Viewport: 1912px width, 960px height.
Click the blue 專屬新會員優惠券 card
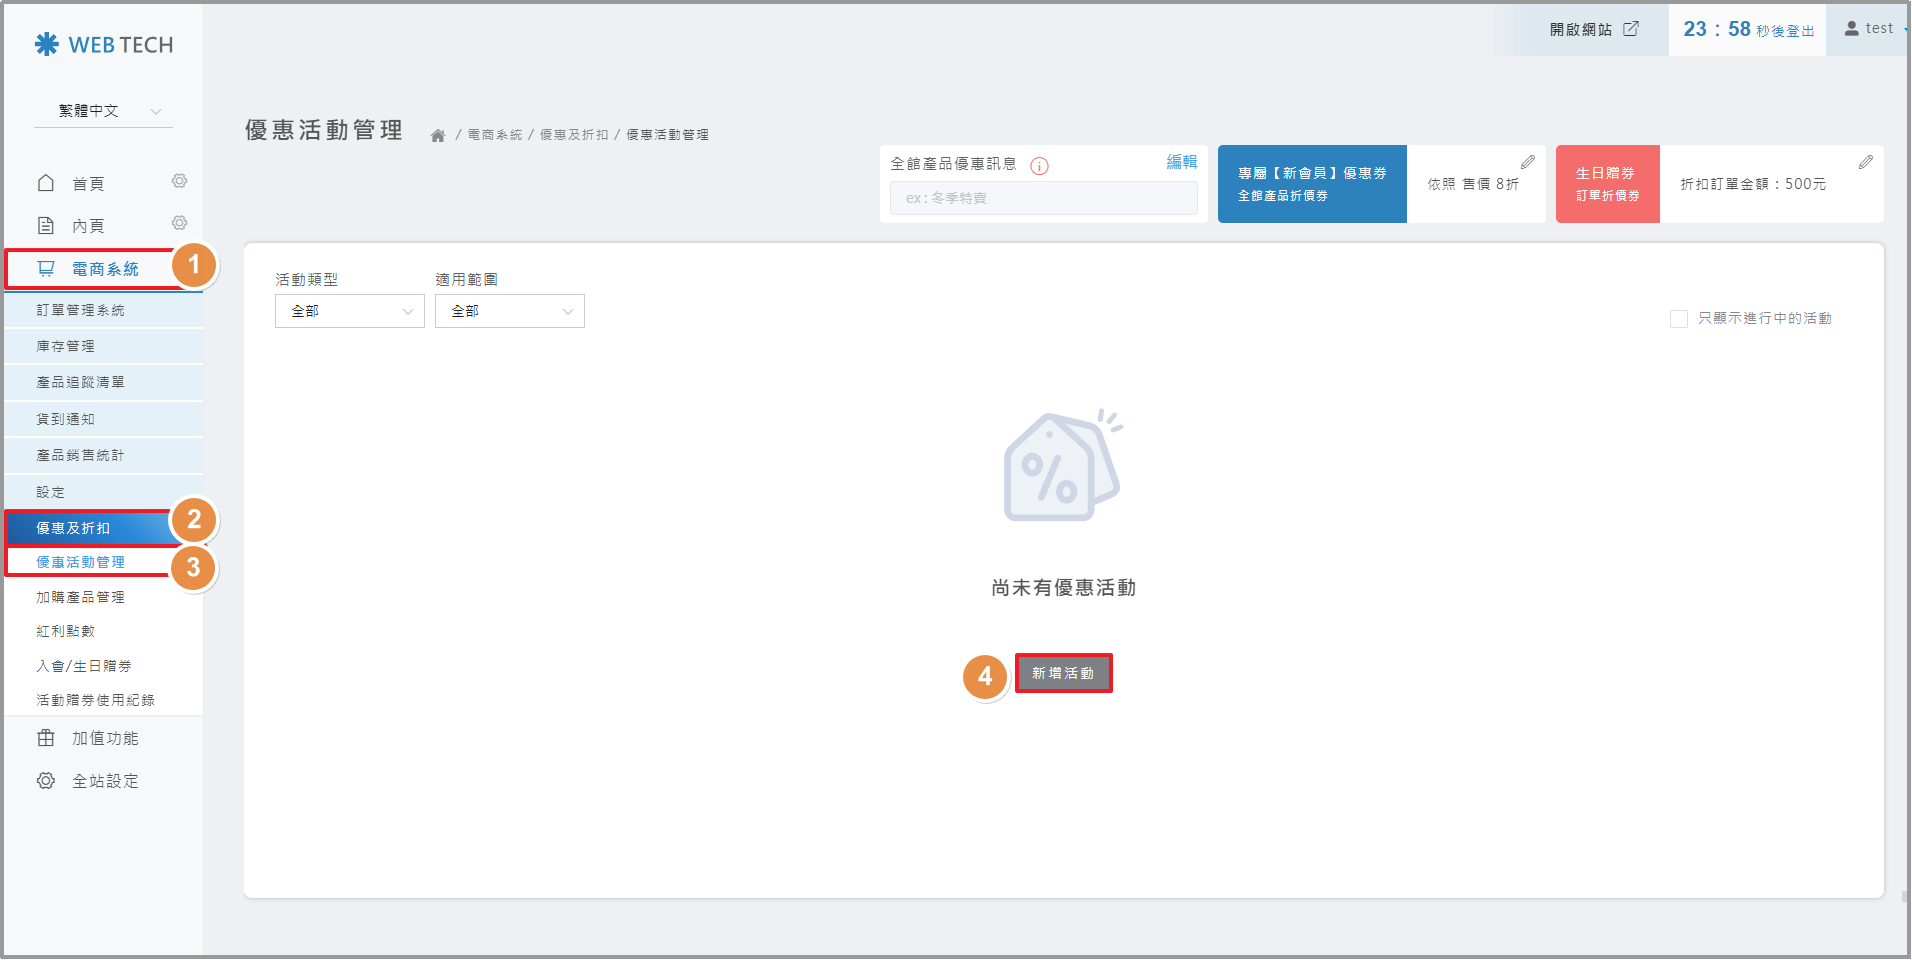pos(1311,184)
